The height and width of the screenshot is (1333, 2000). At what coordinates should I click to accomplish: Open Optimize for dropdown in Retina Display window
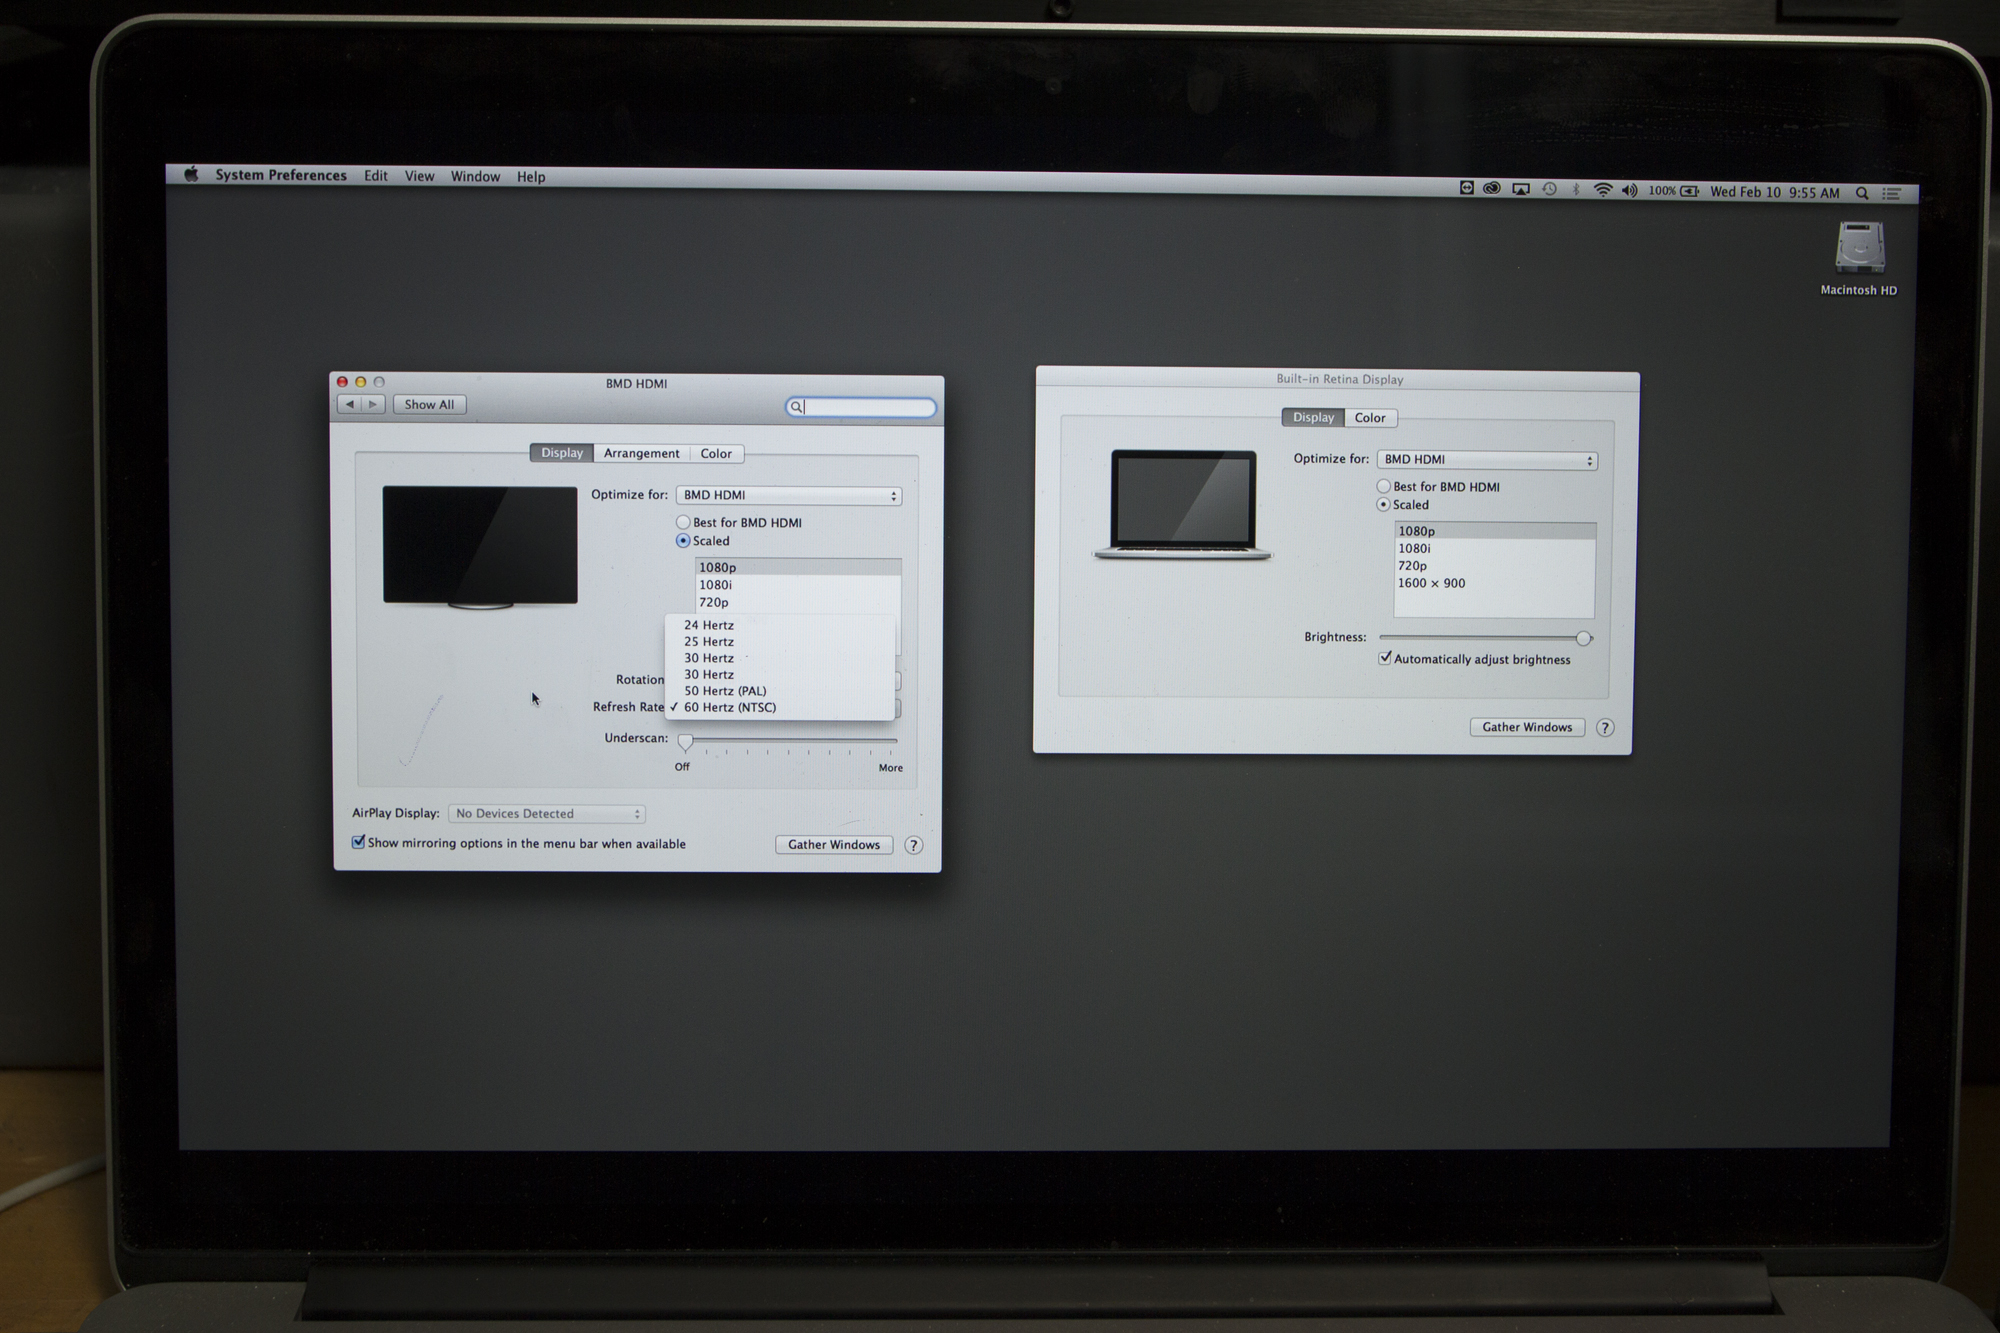[x=1487, y=460]
